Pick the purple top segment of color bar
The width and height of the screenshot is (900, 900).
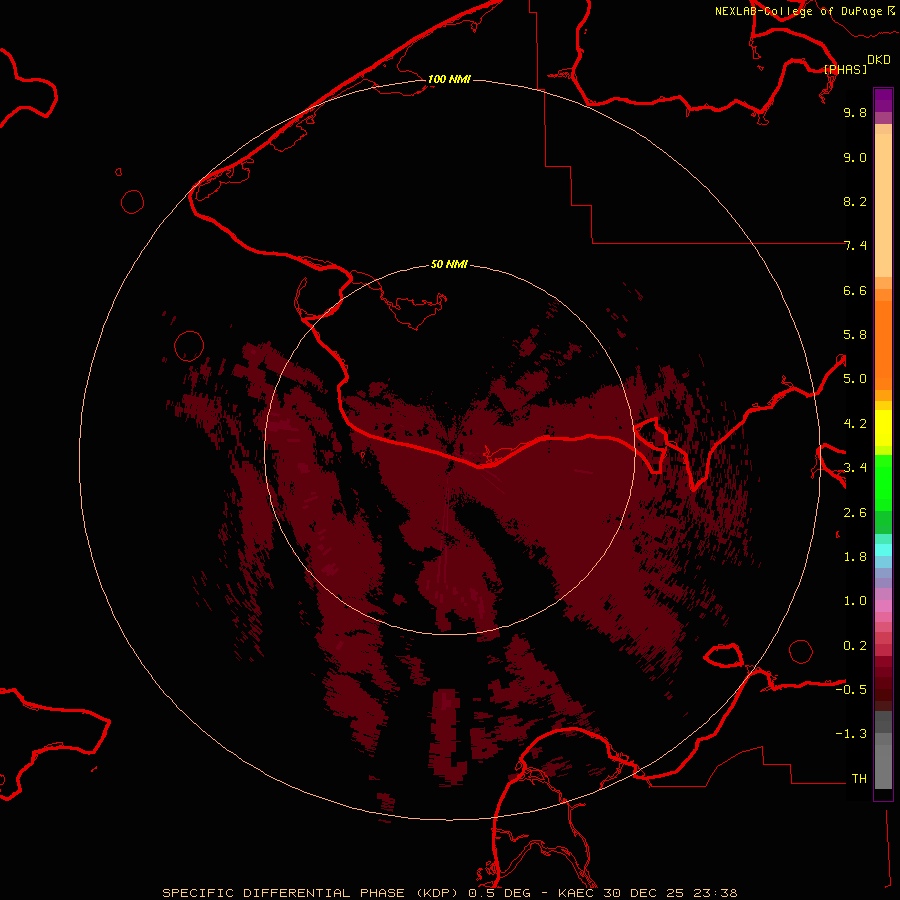coord(883,100)
